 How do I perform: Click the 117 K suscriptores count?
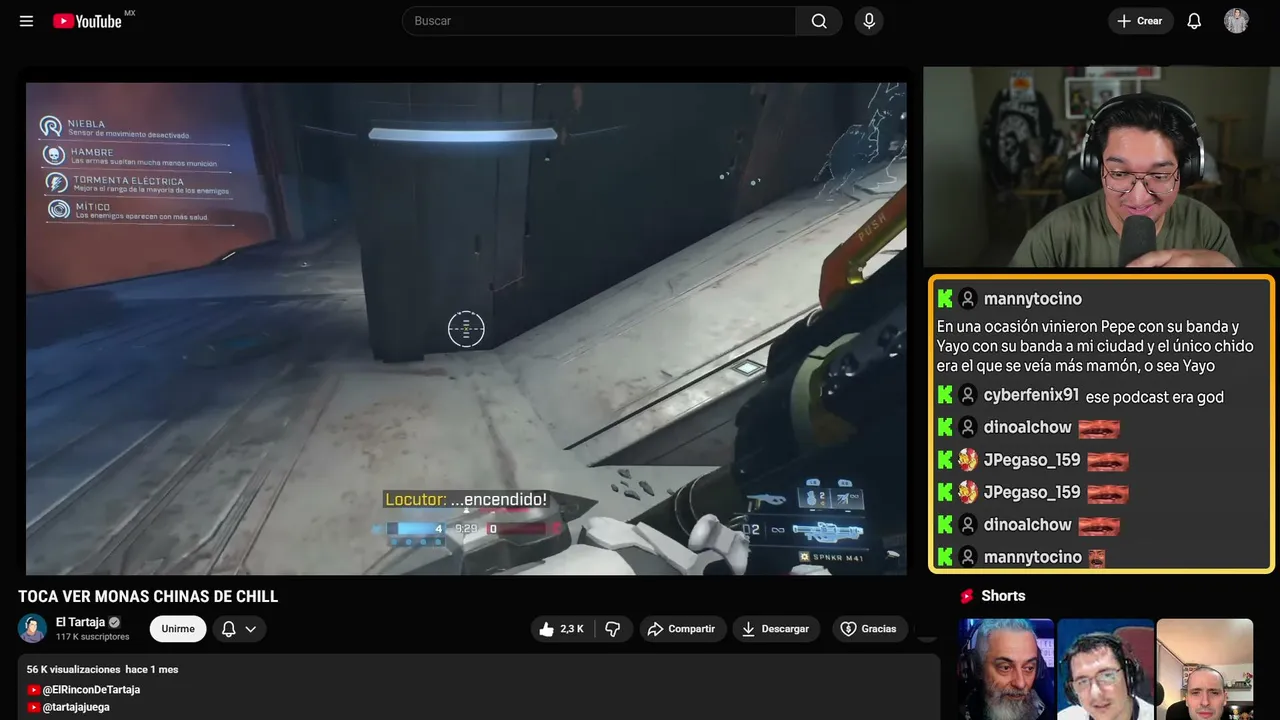93,637
